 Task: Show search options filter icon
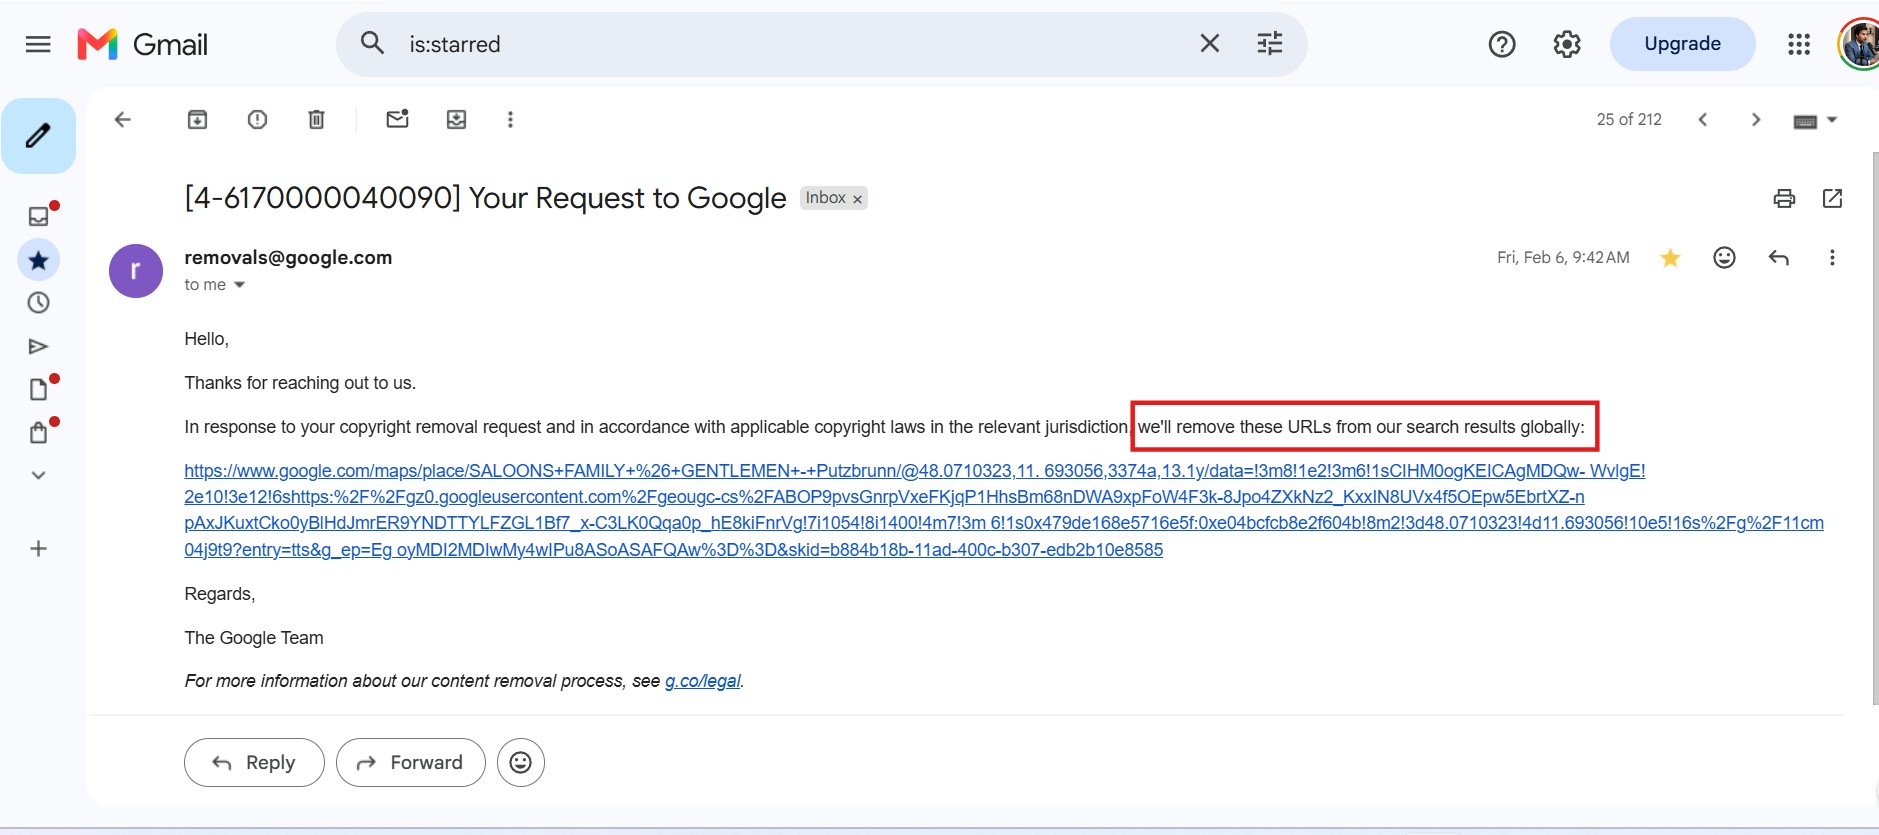[x=1270, y=43]
